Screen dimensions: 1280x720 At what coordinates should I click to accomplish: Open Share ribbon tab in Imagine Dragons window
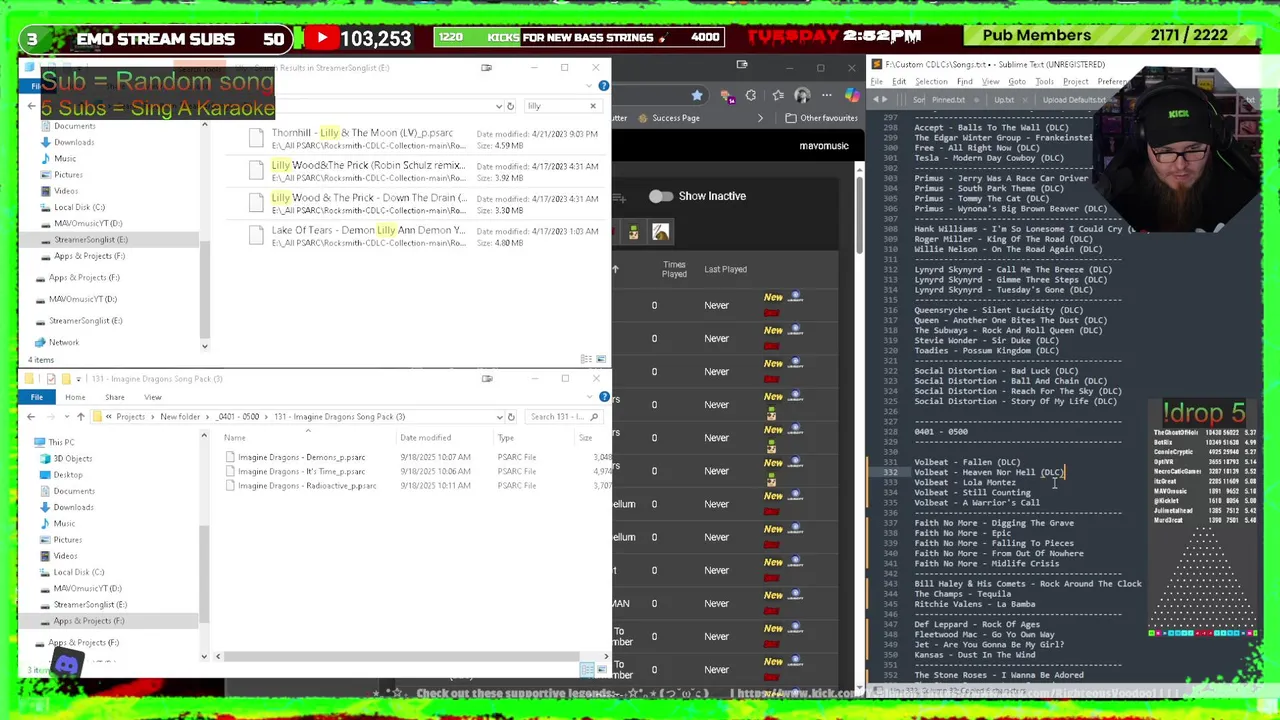pos(115,397)
